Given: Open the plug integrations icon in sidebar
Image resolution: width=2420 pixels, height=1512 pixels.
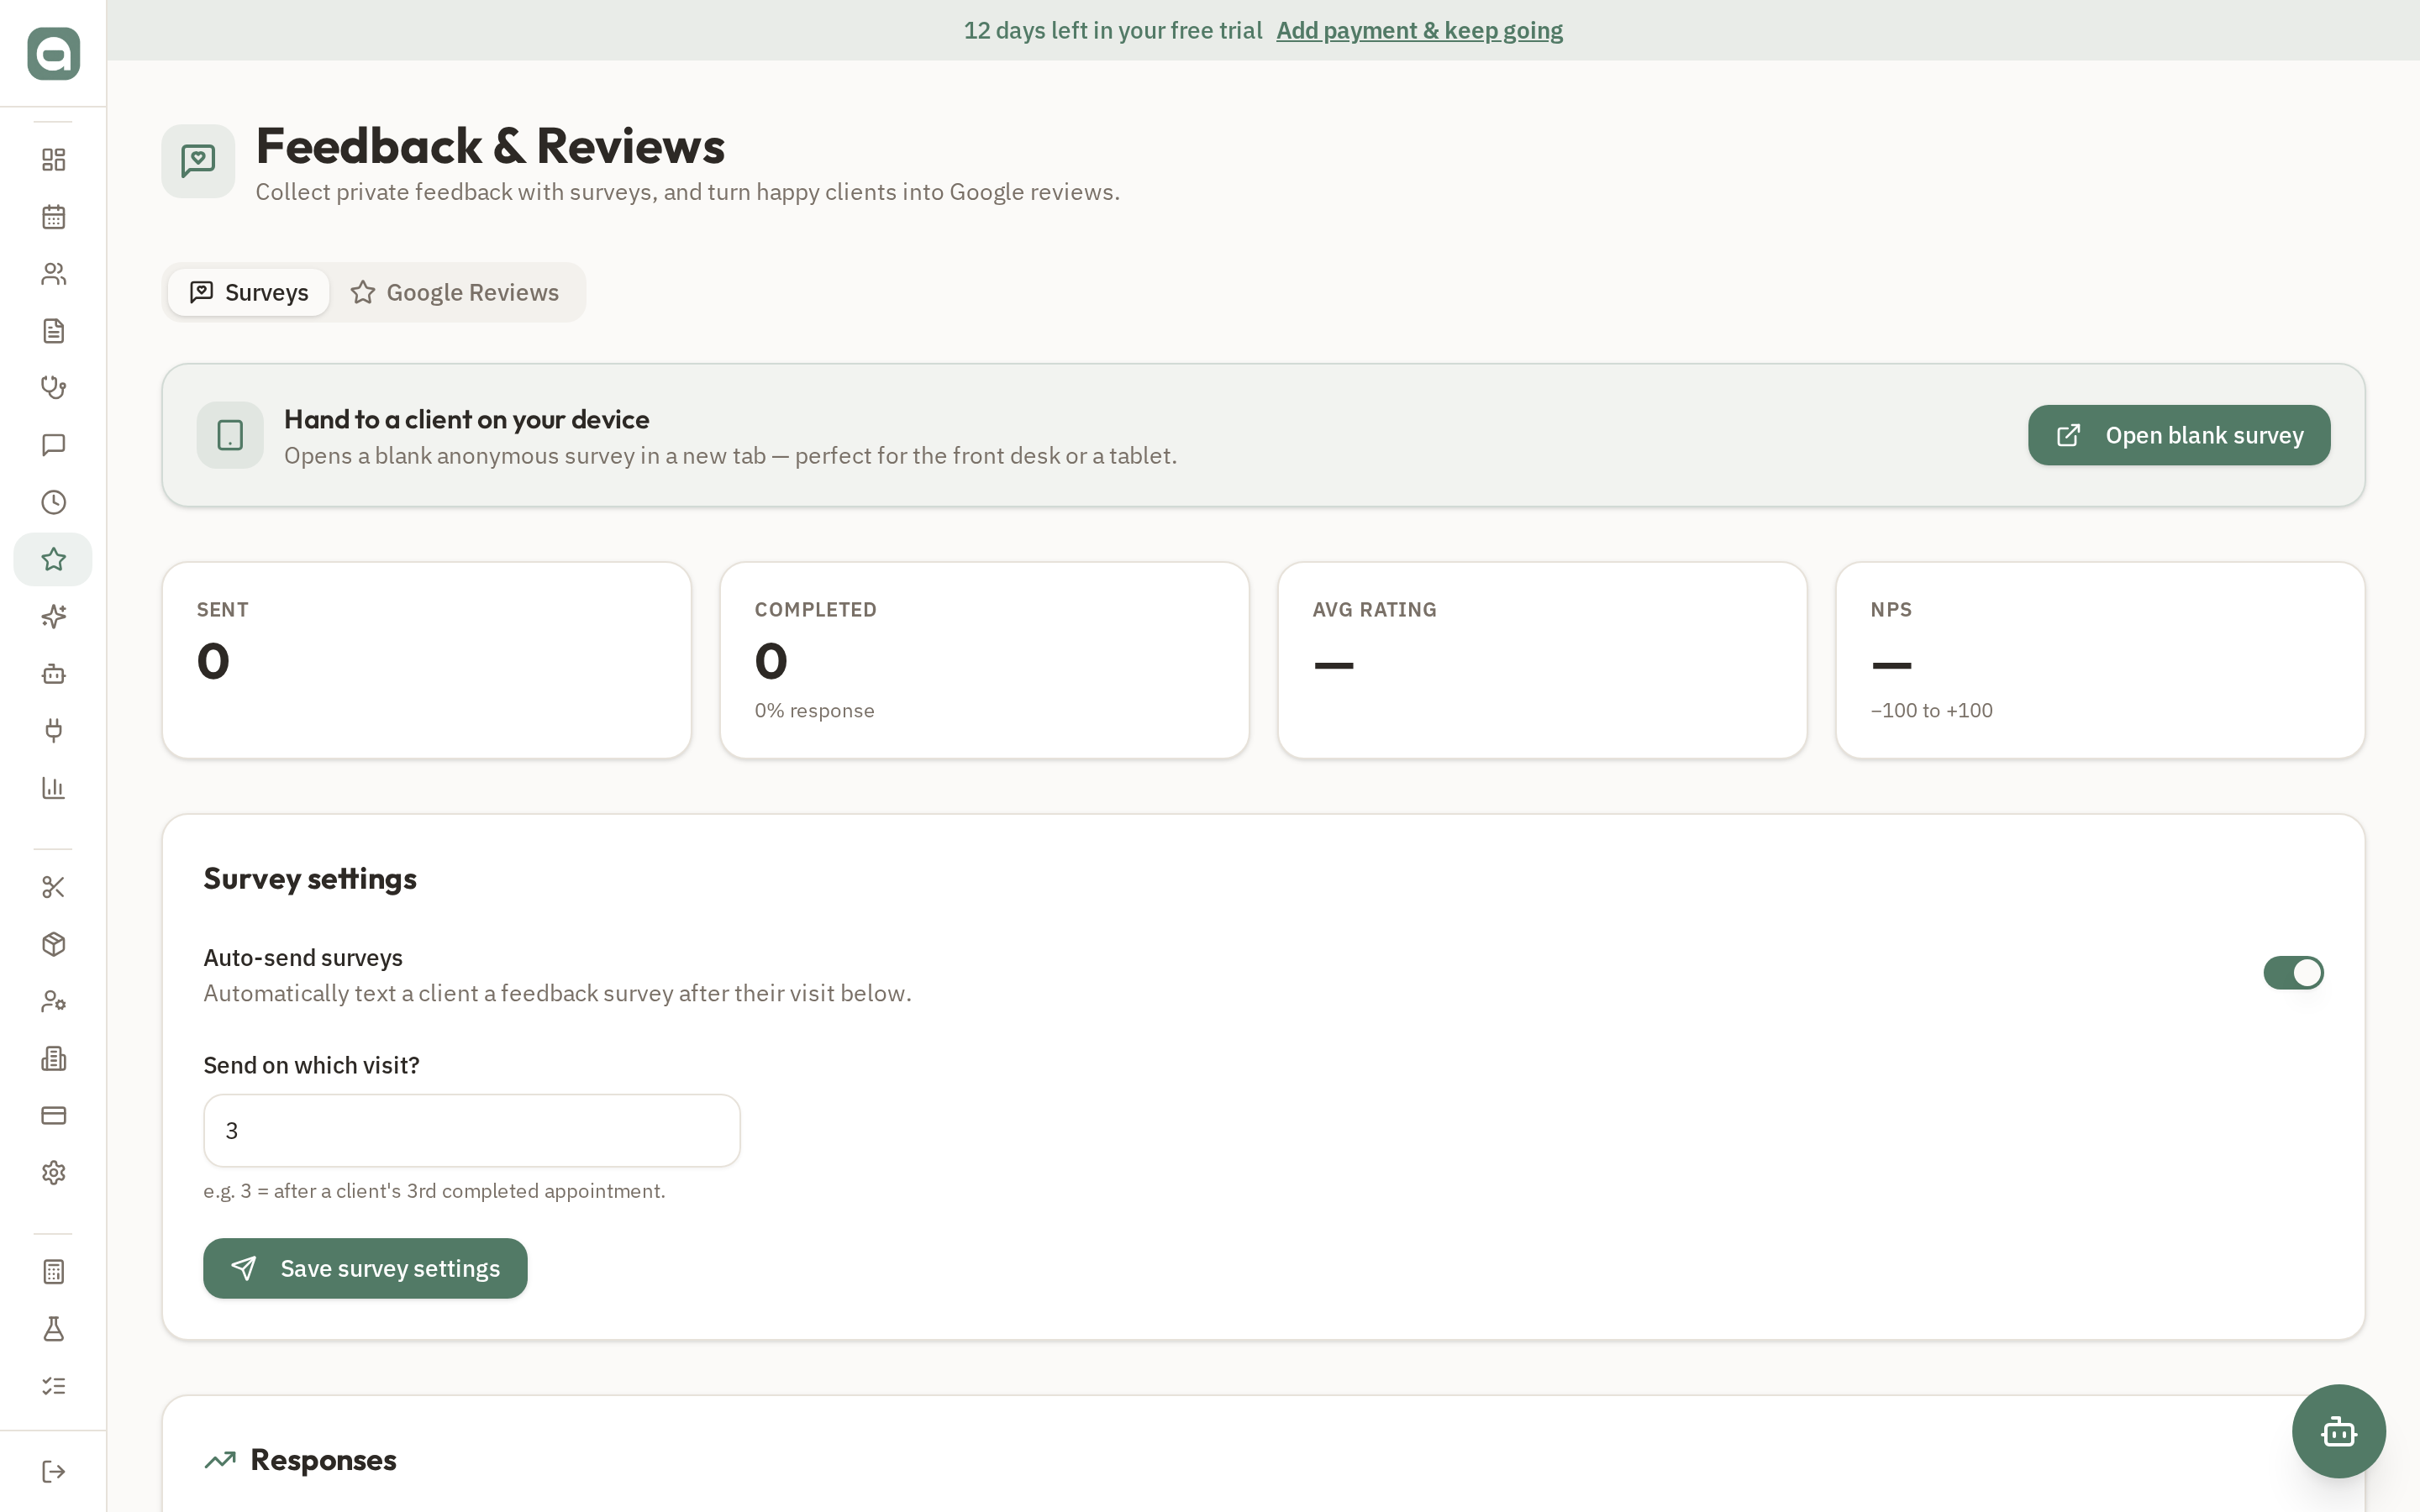Looking at the screenshot, I should click(53, 730).
